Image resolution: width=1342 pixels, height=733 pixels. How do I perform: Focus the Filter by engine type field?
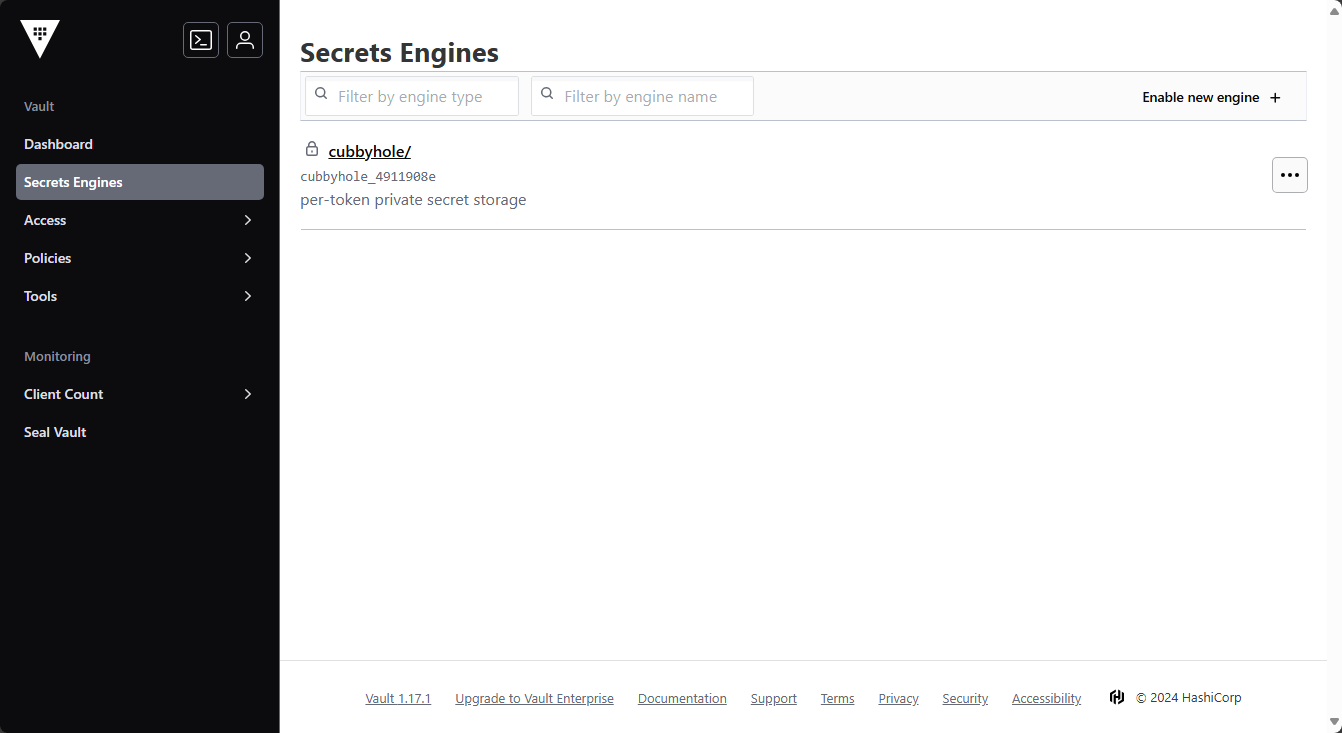tap(412, 96)
